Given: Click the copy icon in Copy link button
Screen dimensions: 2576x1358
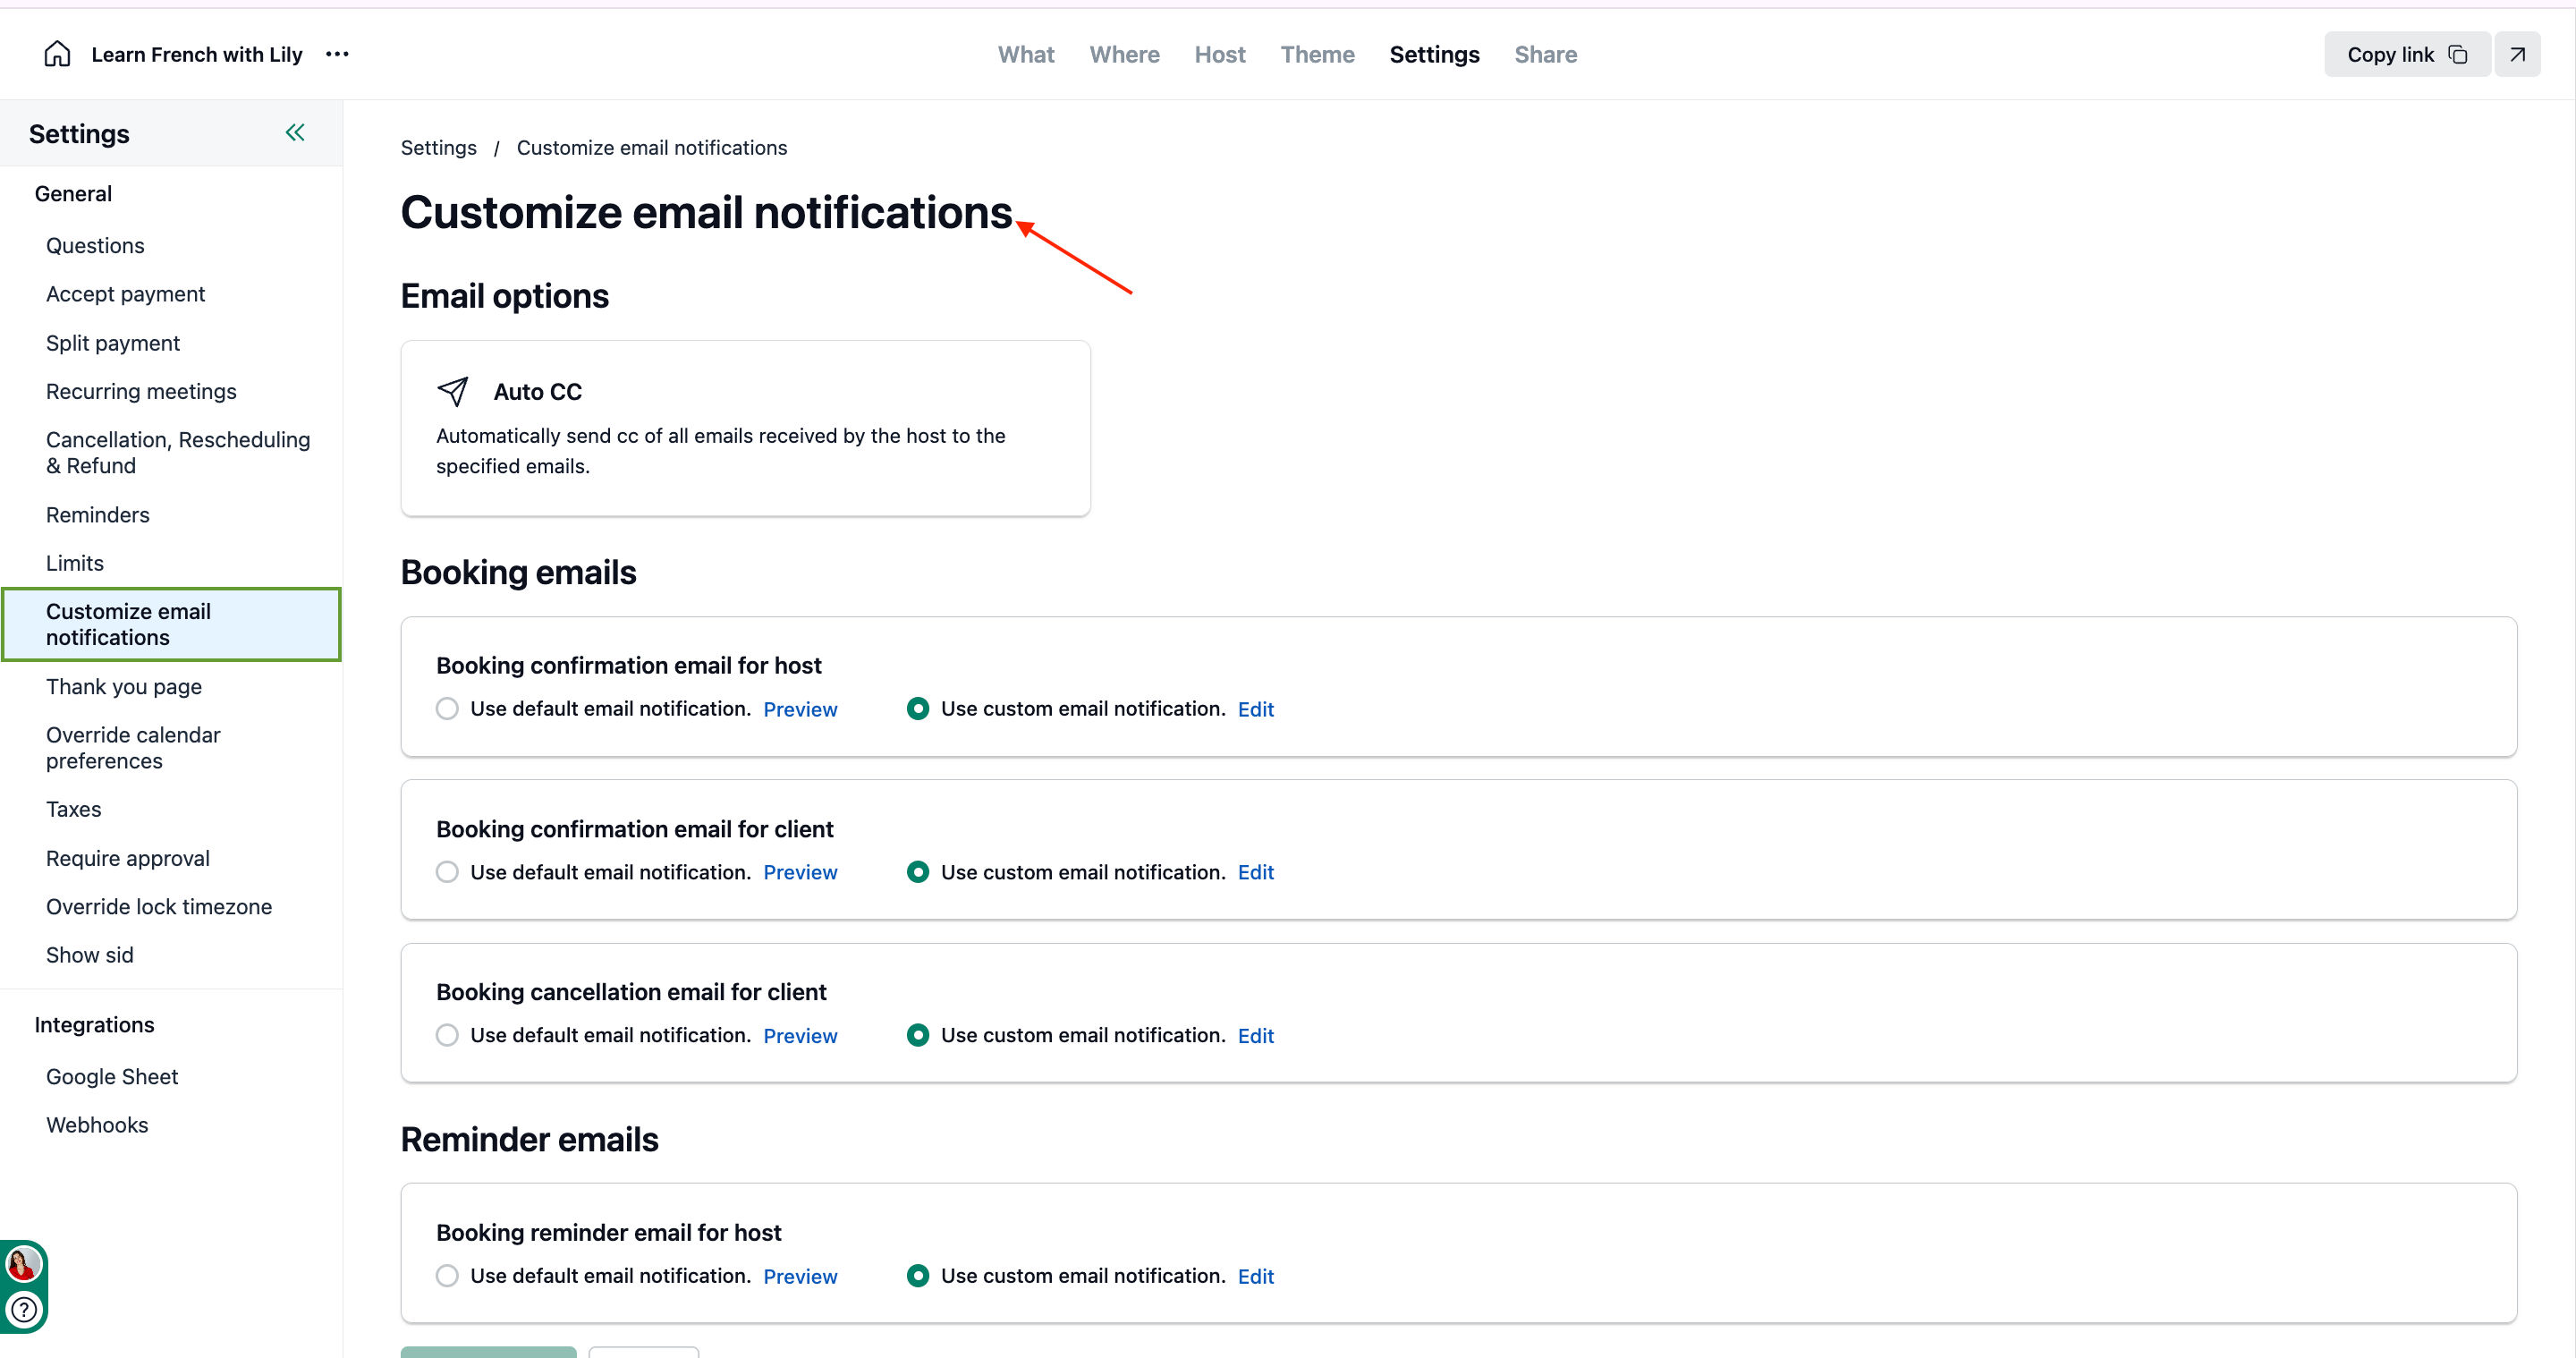Looking at the screenshot, I should coord(2457,54).
